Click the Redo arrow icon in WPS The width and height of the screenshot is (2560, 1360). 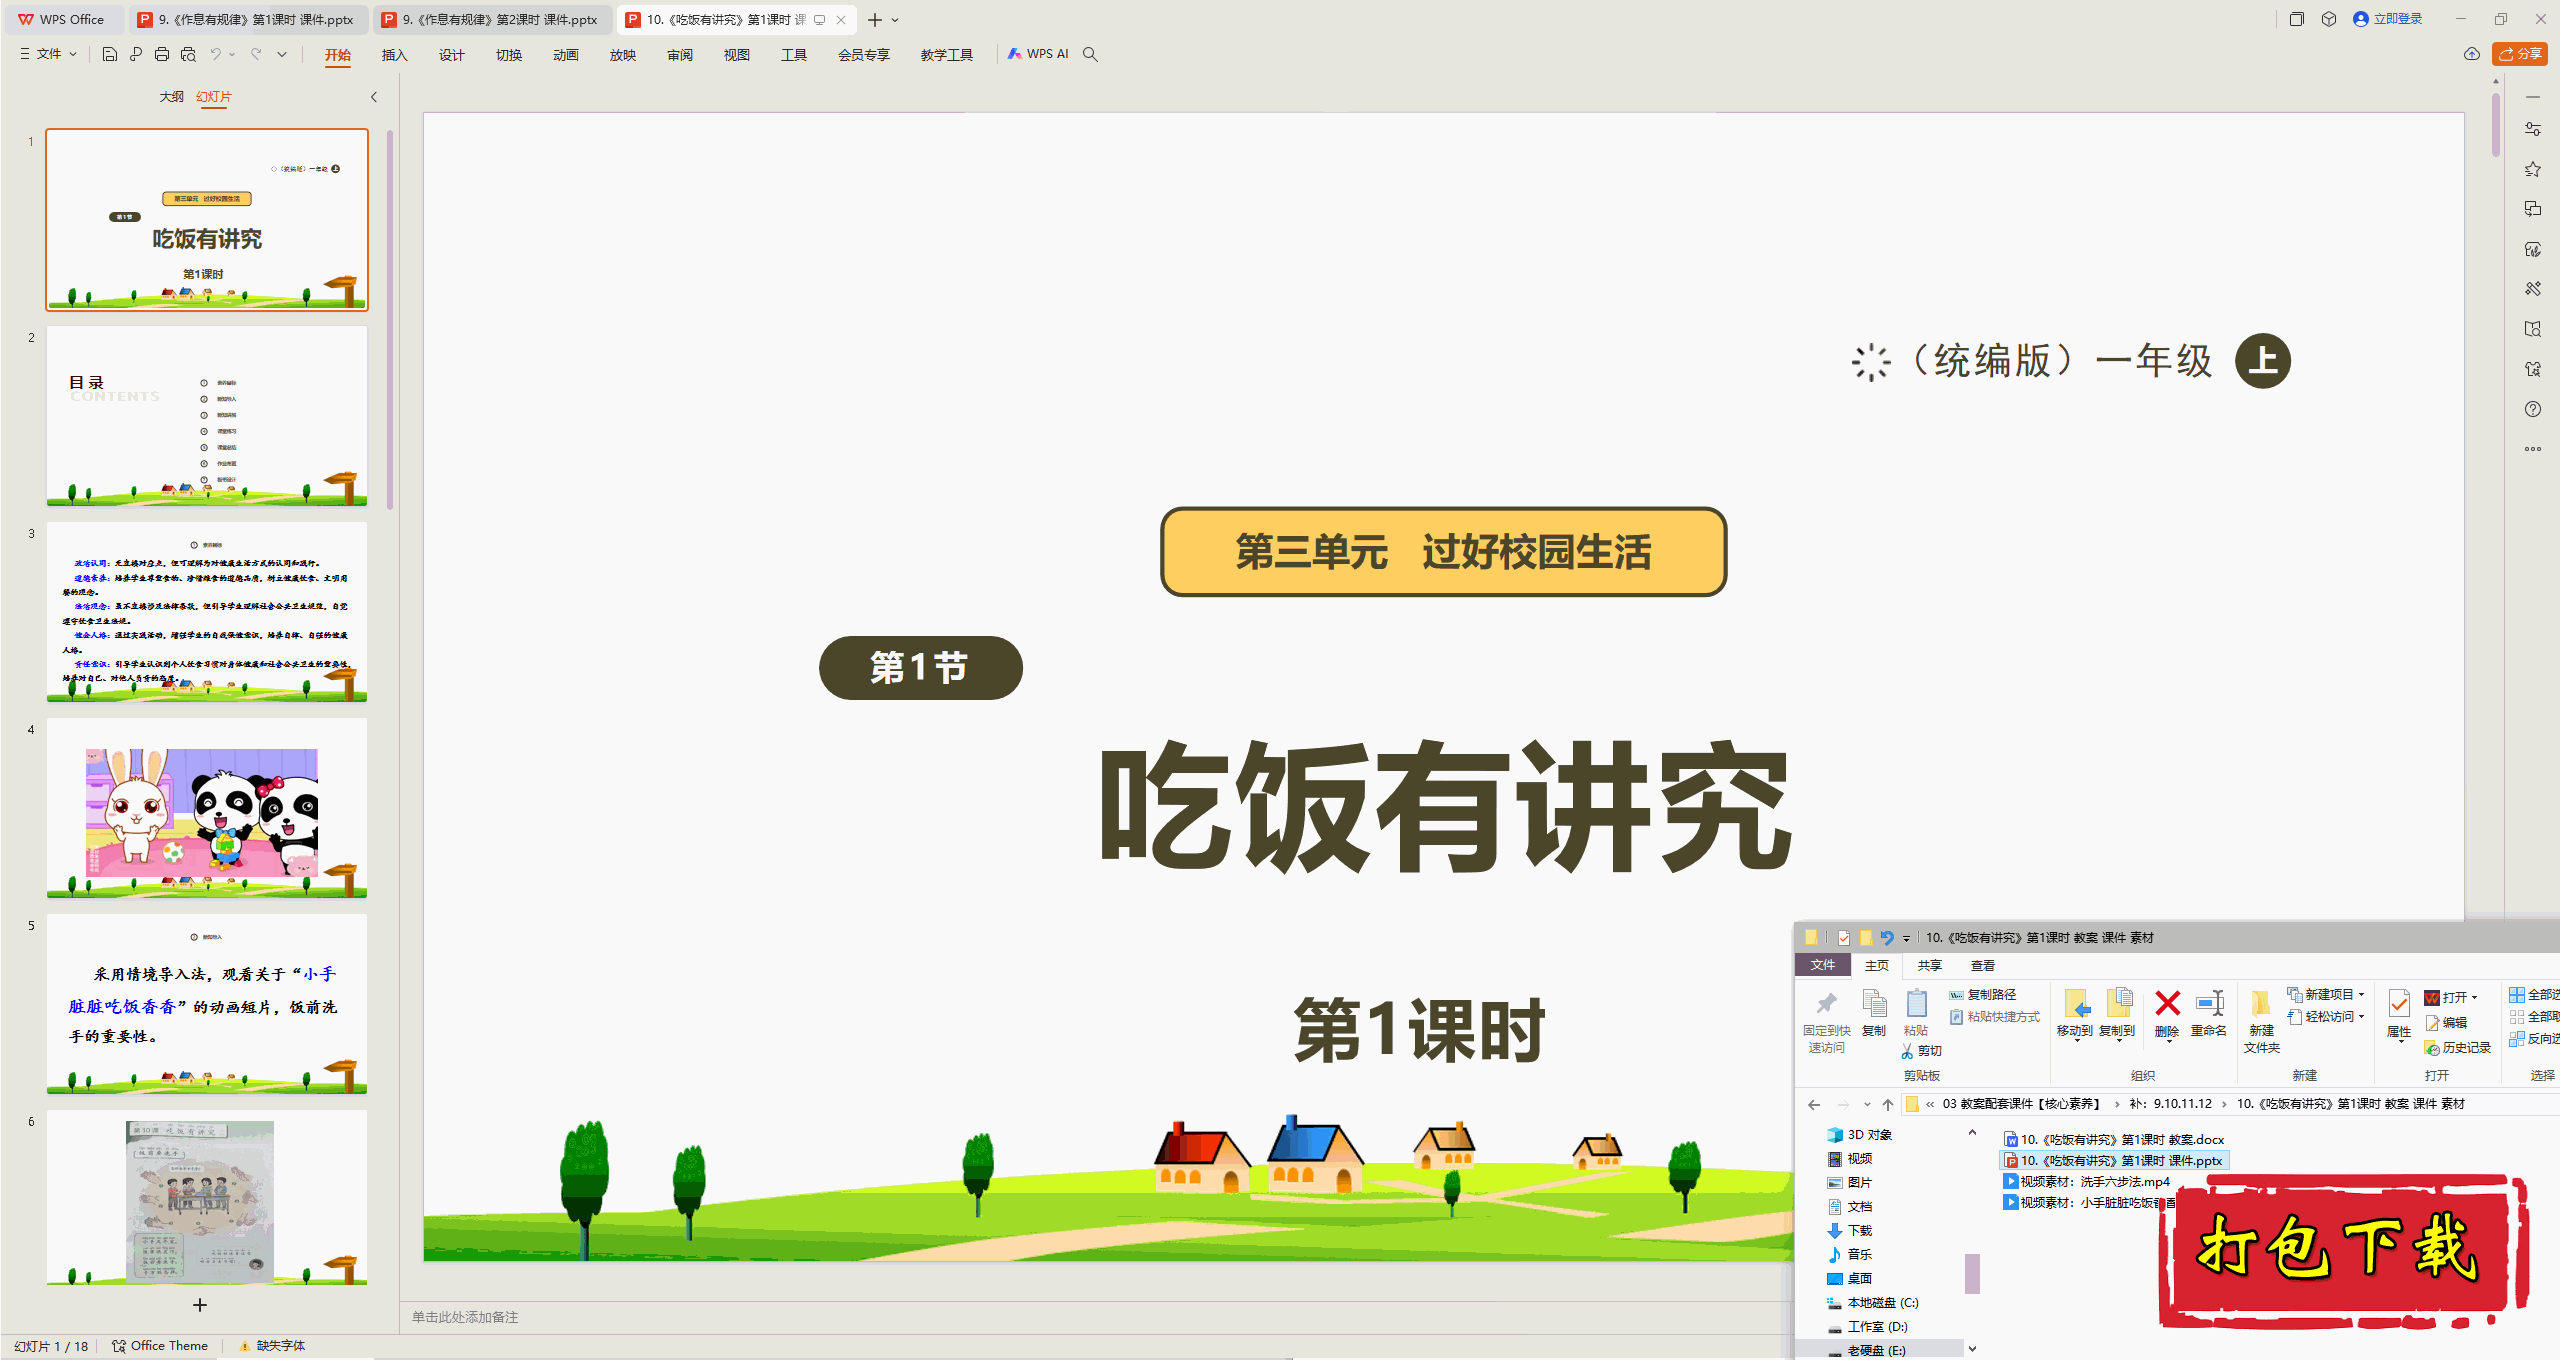pyautogui.click(x=256, y=54)
